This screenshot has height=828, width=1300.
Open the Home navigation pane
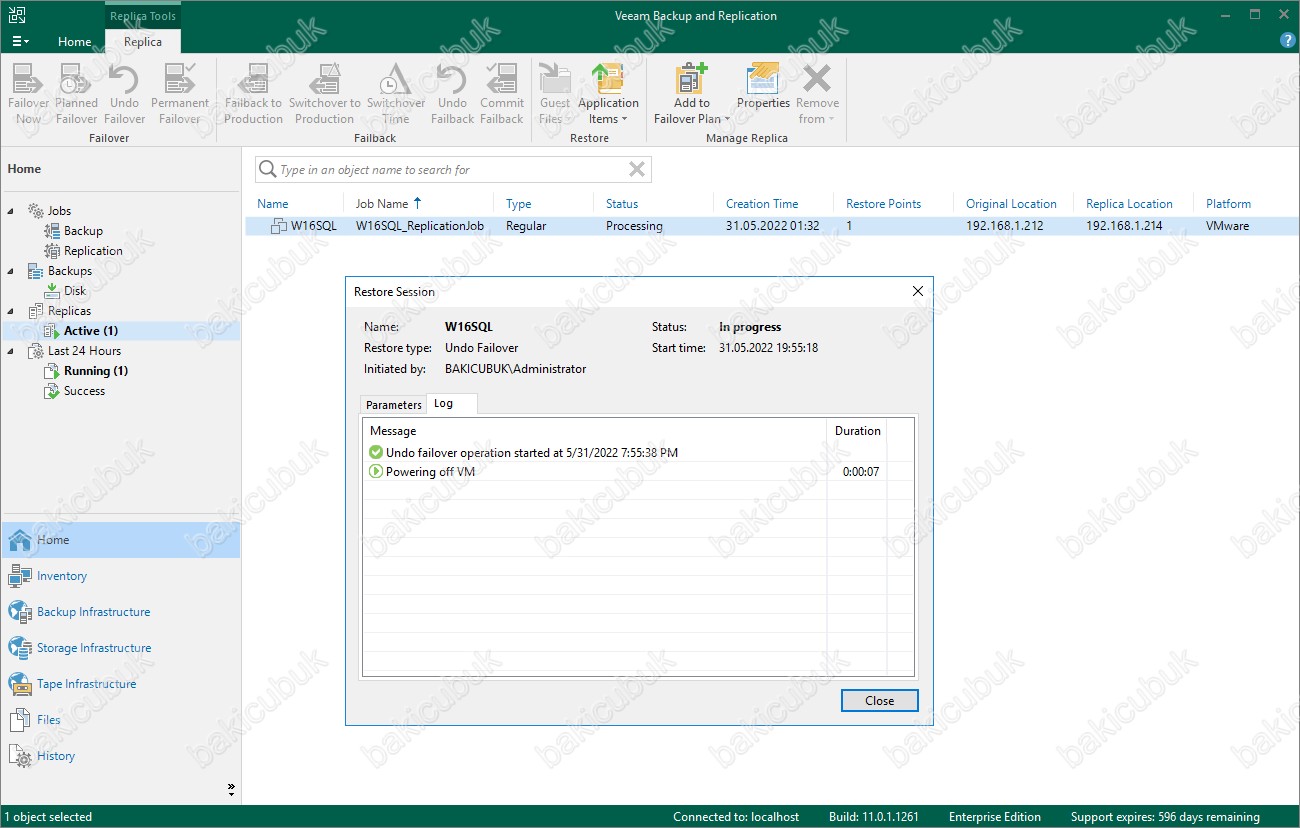coord(120,540)
